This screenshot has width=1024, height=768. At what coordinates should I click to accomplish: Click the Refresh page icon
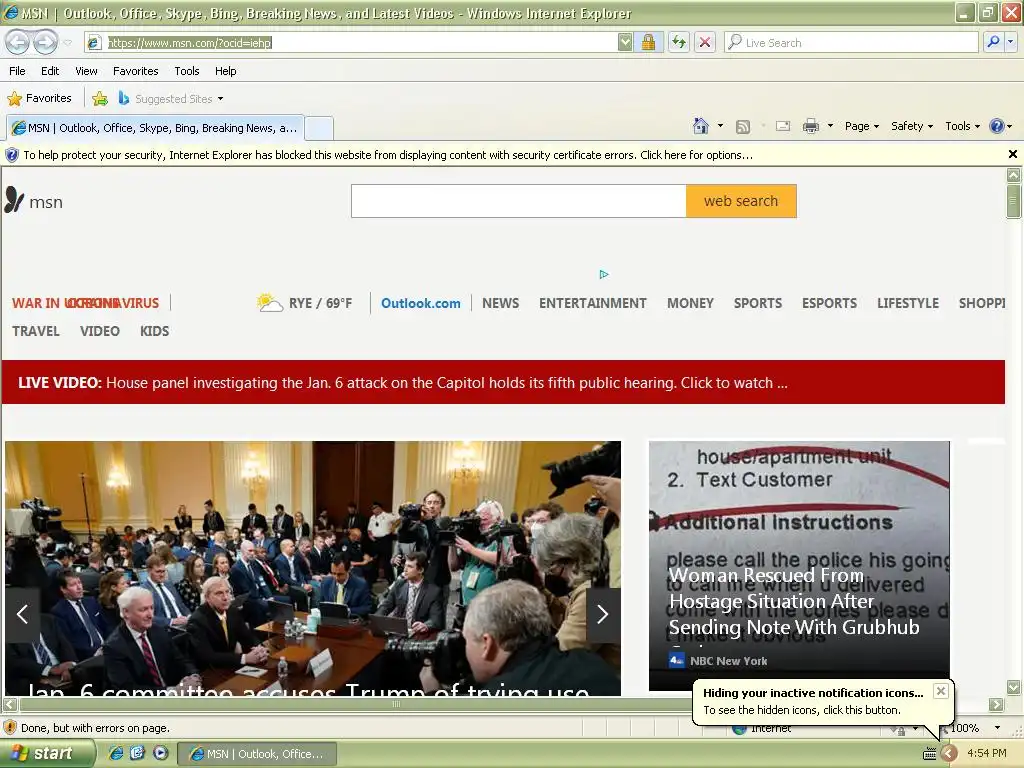679,42
